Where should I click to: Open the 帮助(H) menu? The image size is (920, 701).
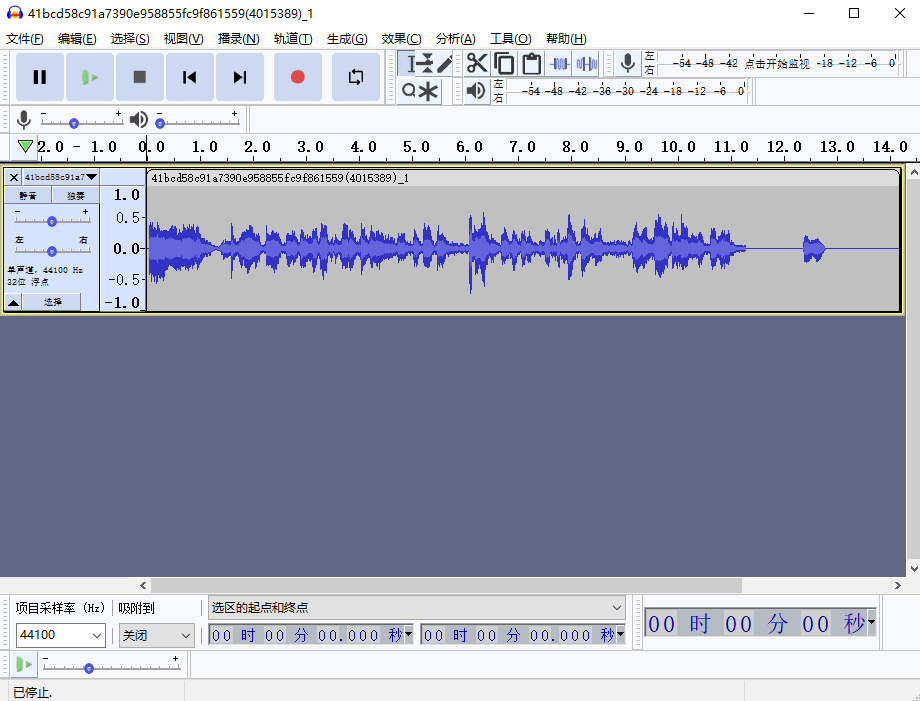point(566,39)
